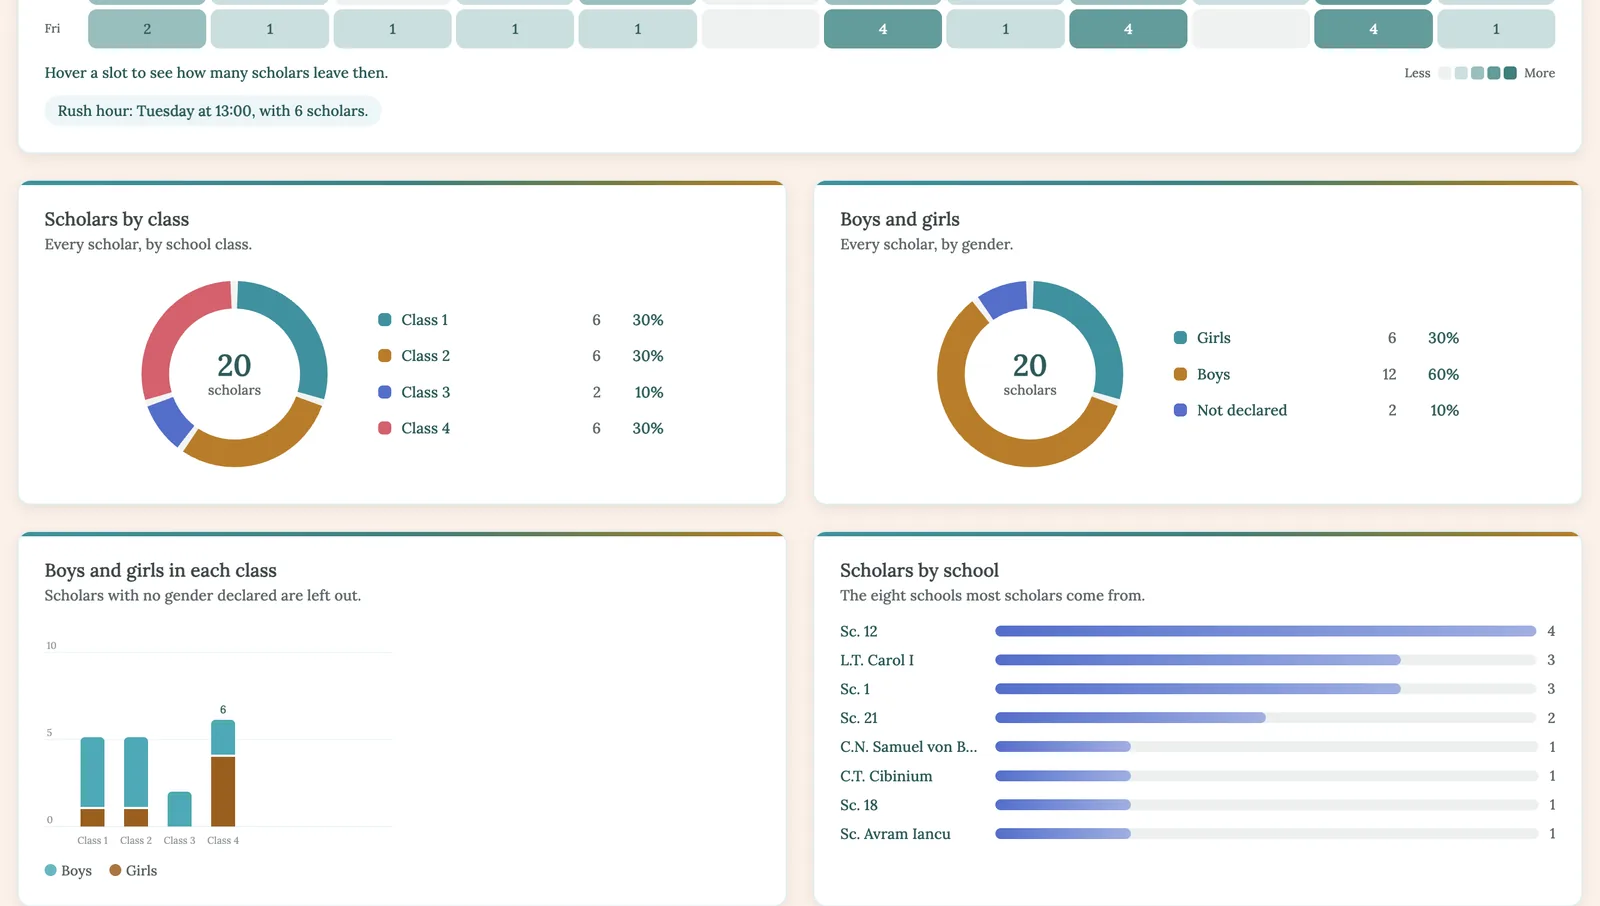Click the Sc. 1 school label
Viewport: 1600px width, 906px height.
[855, 689]
